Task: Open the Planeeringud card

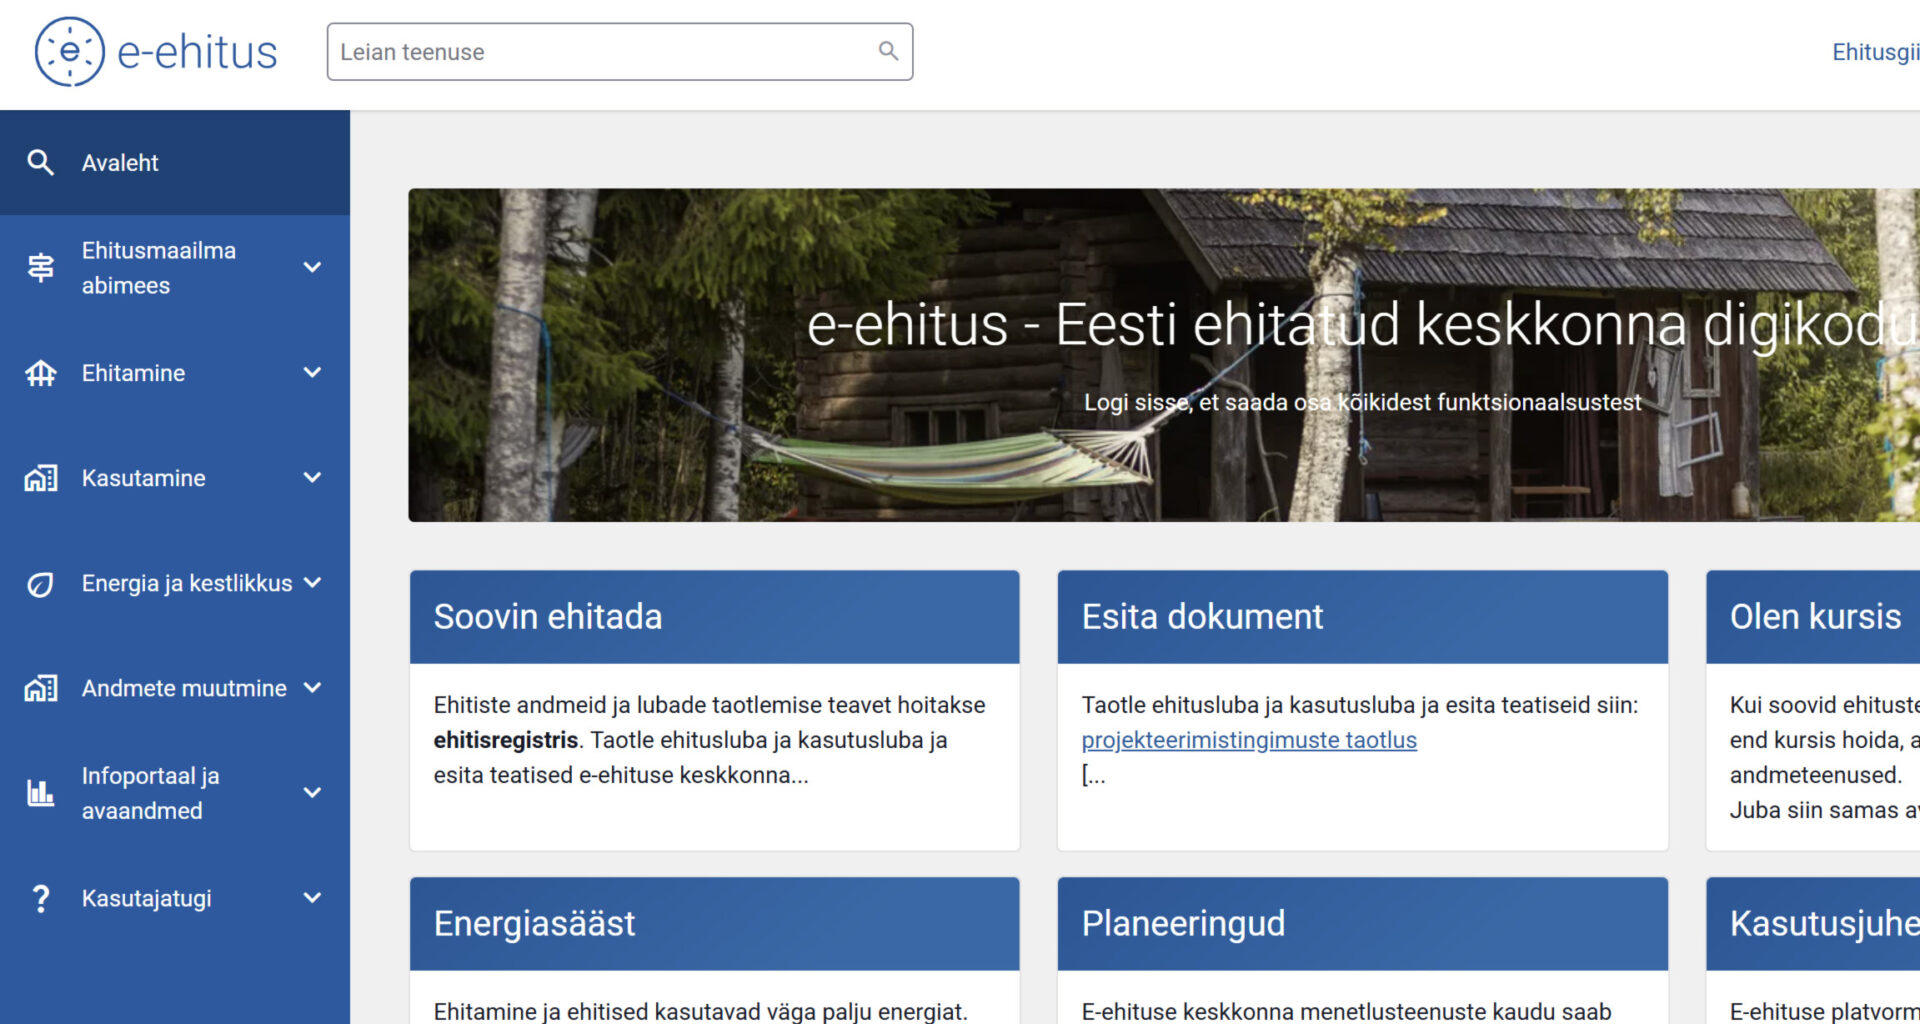Action: pos(1184,923)
